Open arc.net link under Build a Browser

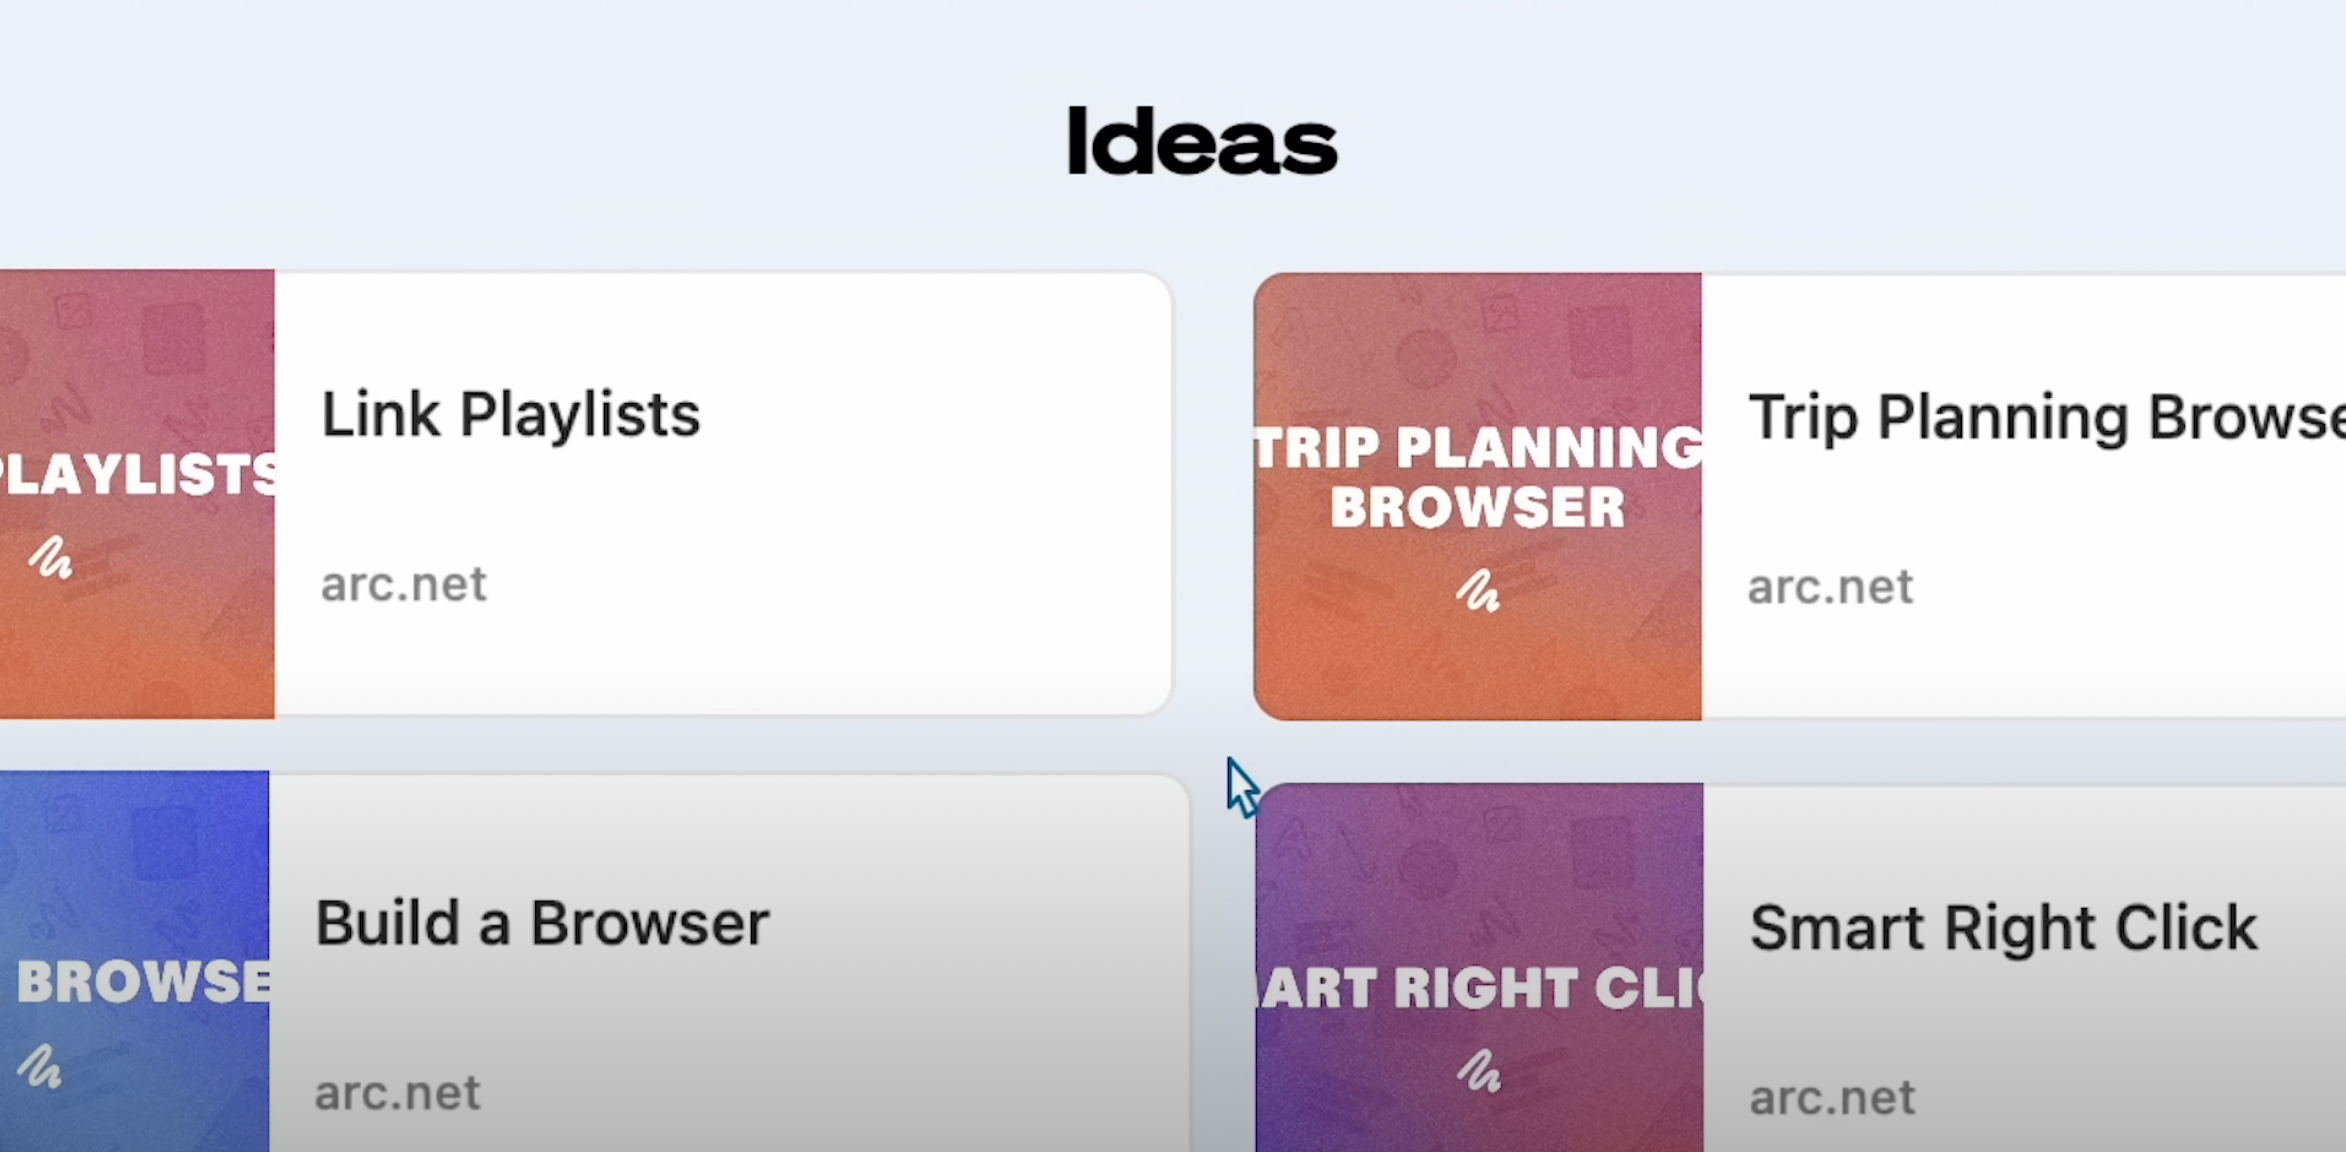point(397,1093)
